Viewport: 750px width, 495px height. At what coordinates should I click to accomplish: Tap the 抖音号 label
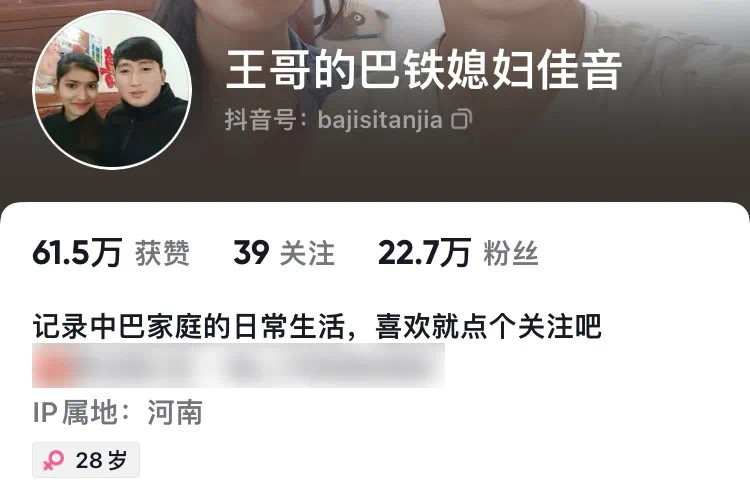[x=260, y=120]
